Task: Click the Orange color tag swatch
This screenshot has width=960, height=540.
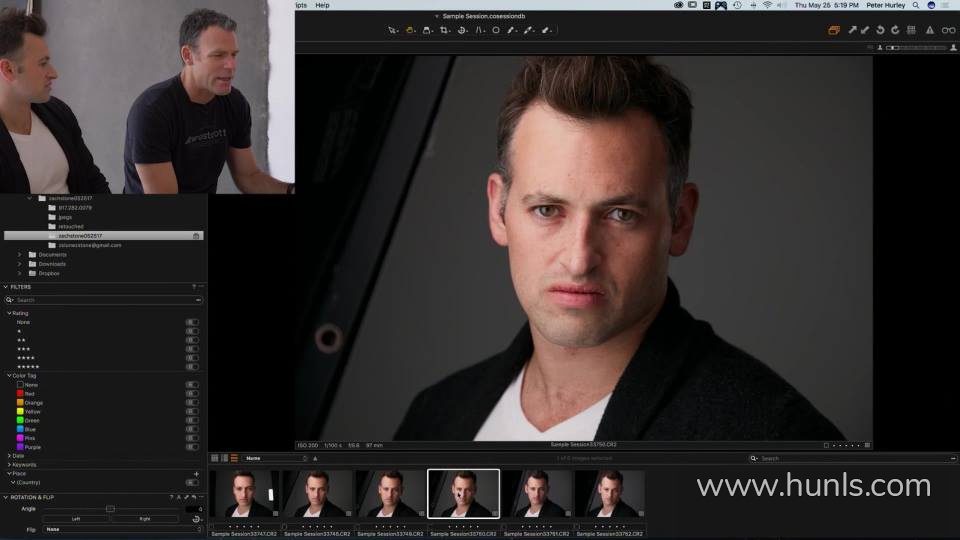Action: [x=20, y=403]
